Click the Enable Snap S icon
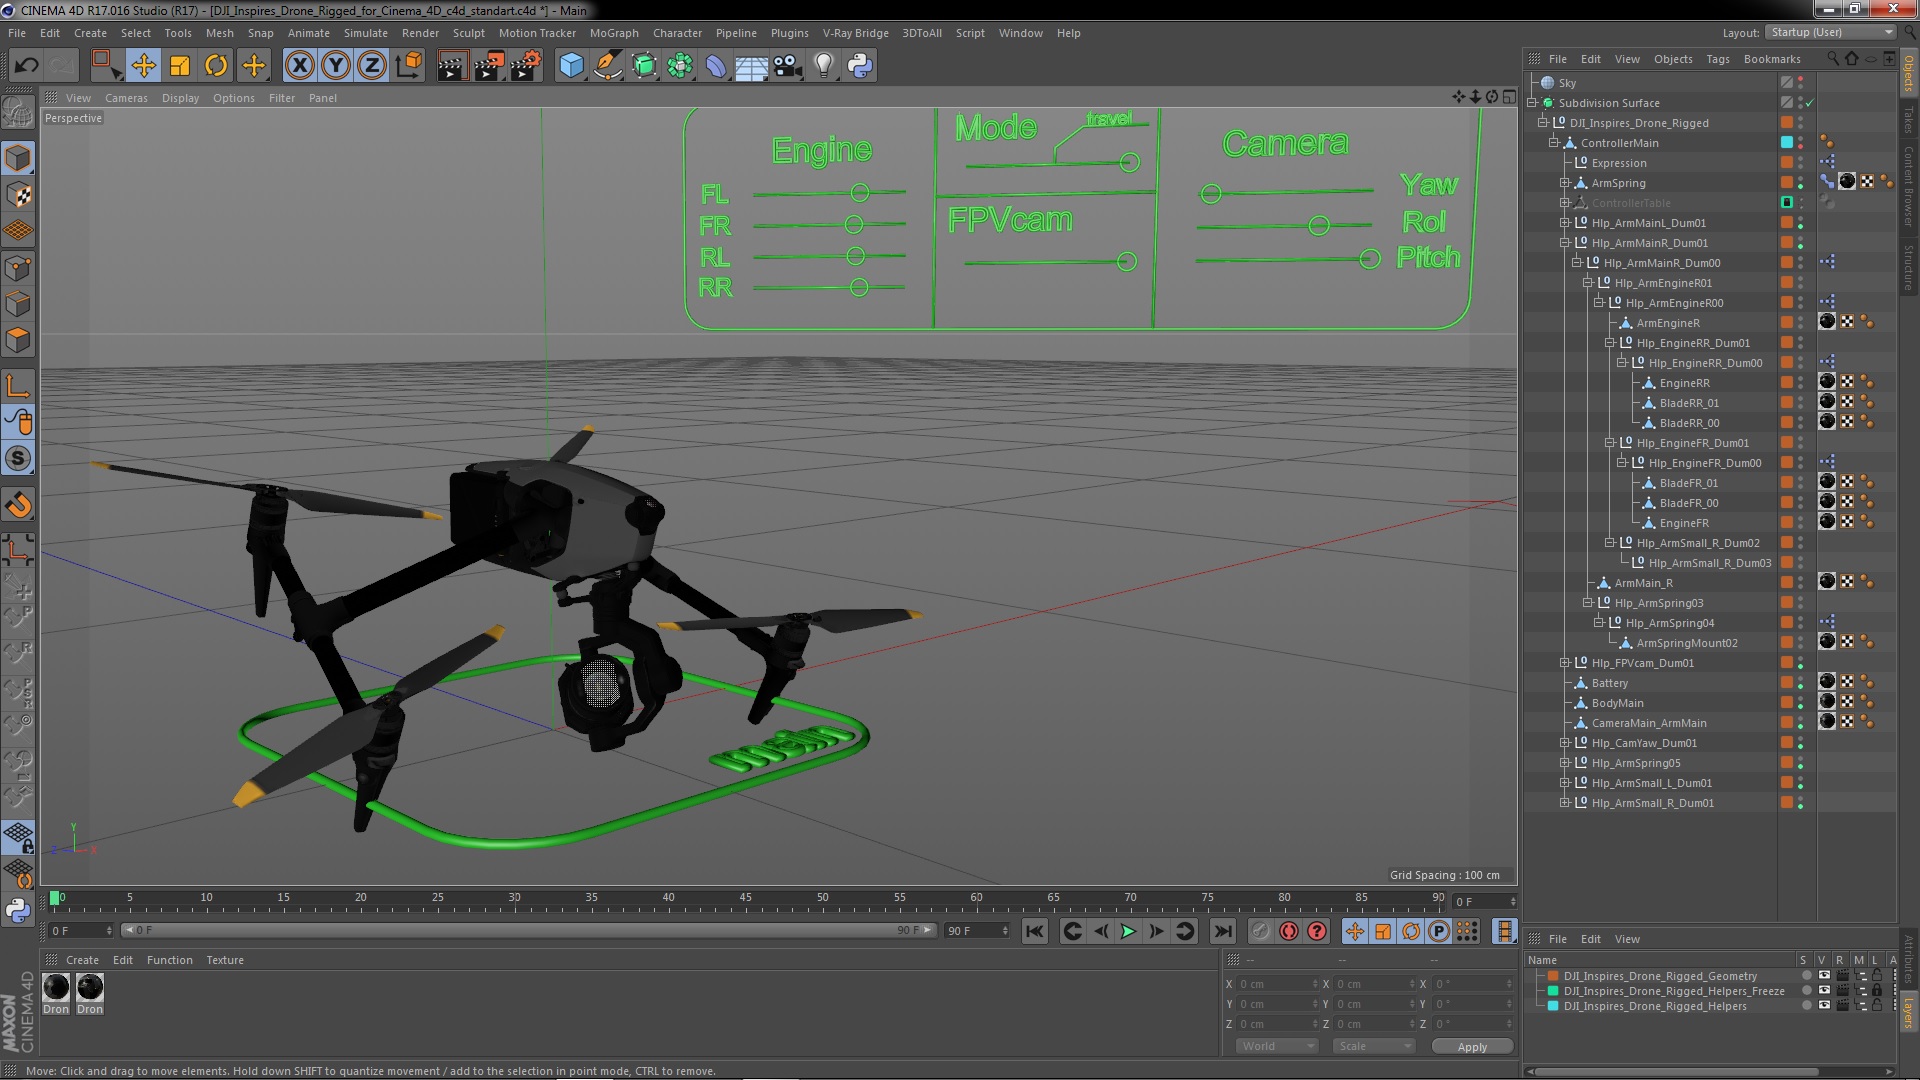This screenshot has width=1920, height=1080. (x=18, y=458)
